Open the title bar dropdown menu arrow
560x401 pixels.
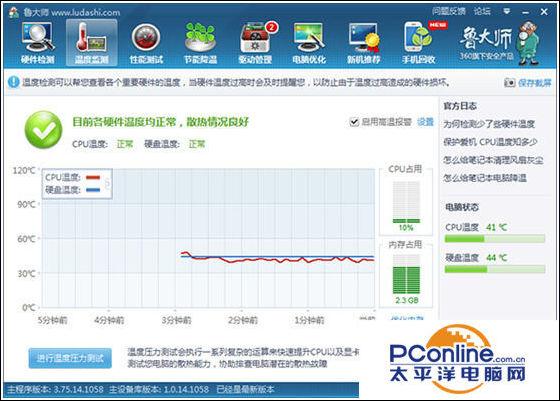(x=506, y=11)
